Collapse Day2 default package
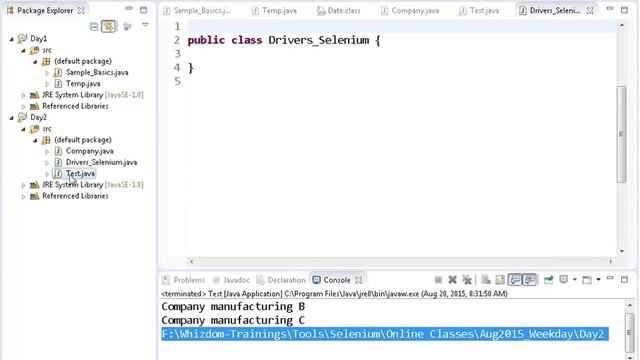Screen dimensions: 640x360 coord(35,140)
